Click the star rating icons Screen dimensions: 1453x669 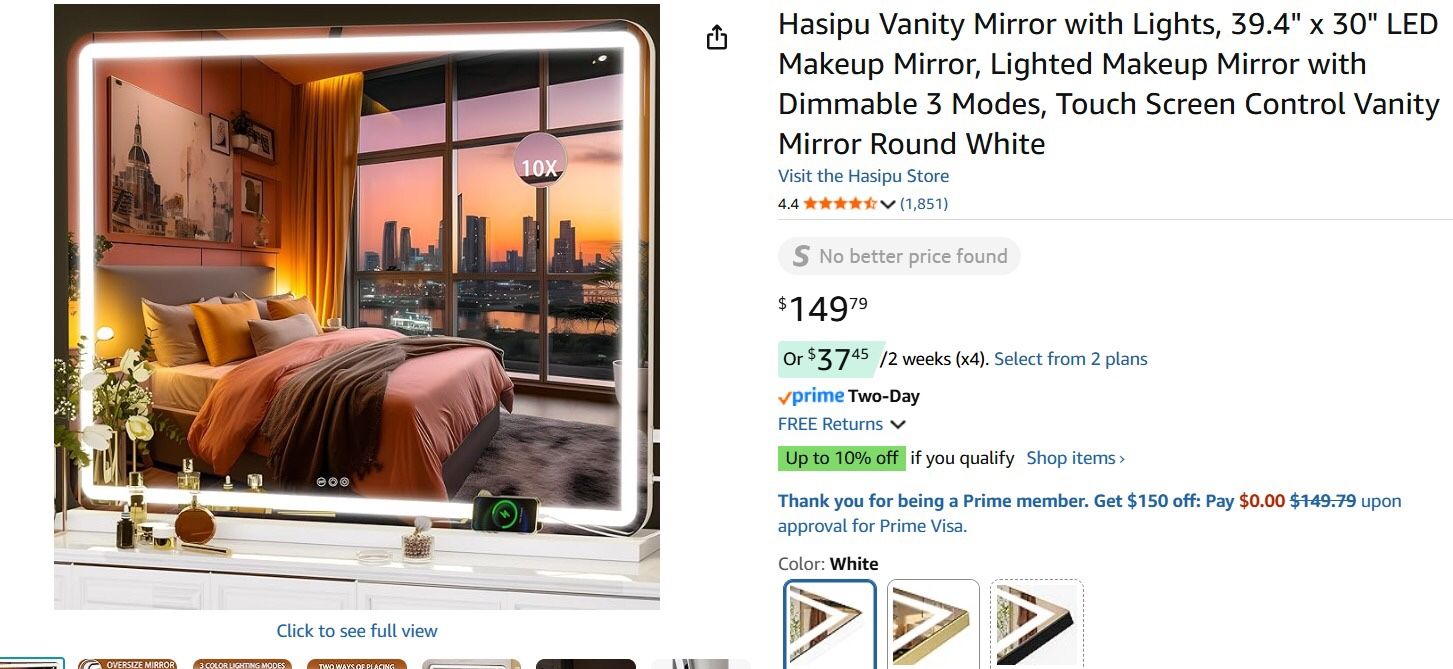click(x=840, y=204)
